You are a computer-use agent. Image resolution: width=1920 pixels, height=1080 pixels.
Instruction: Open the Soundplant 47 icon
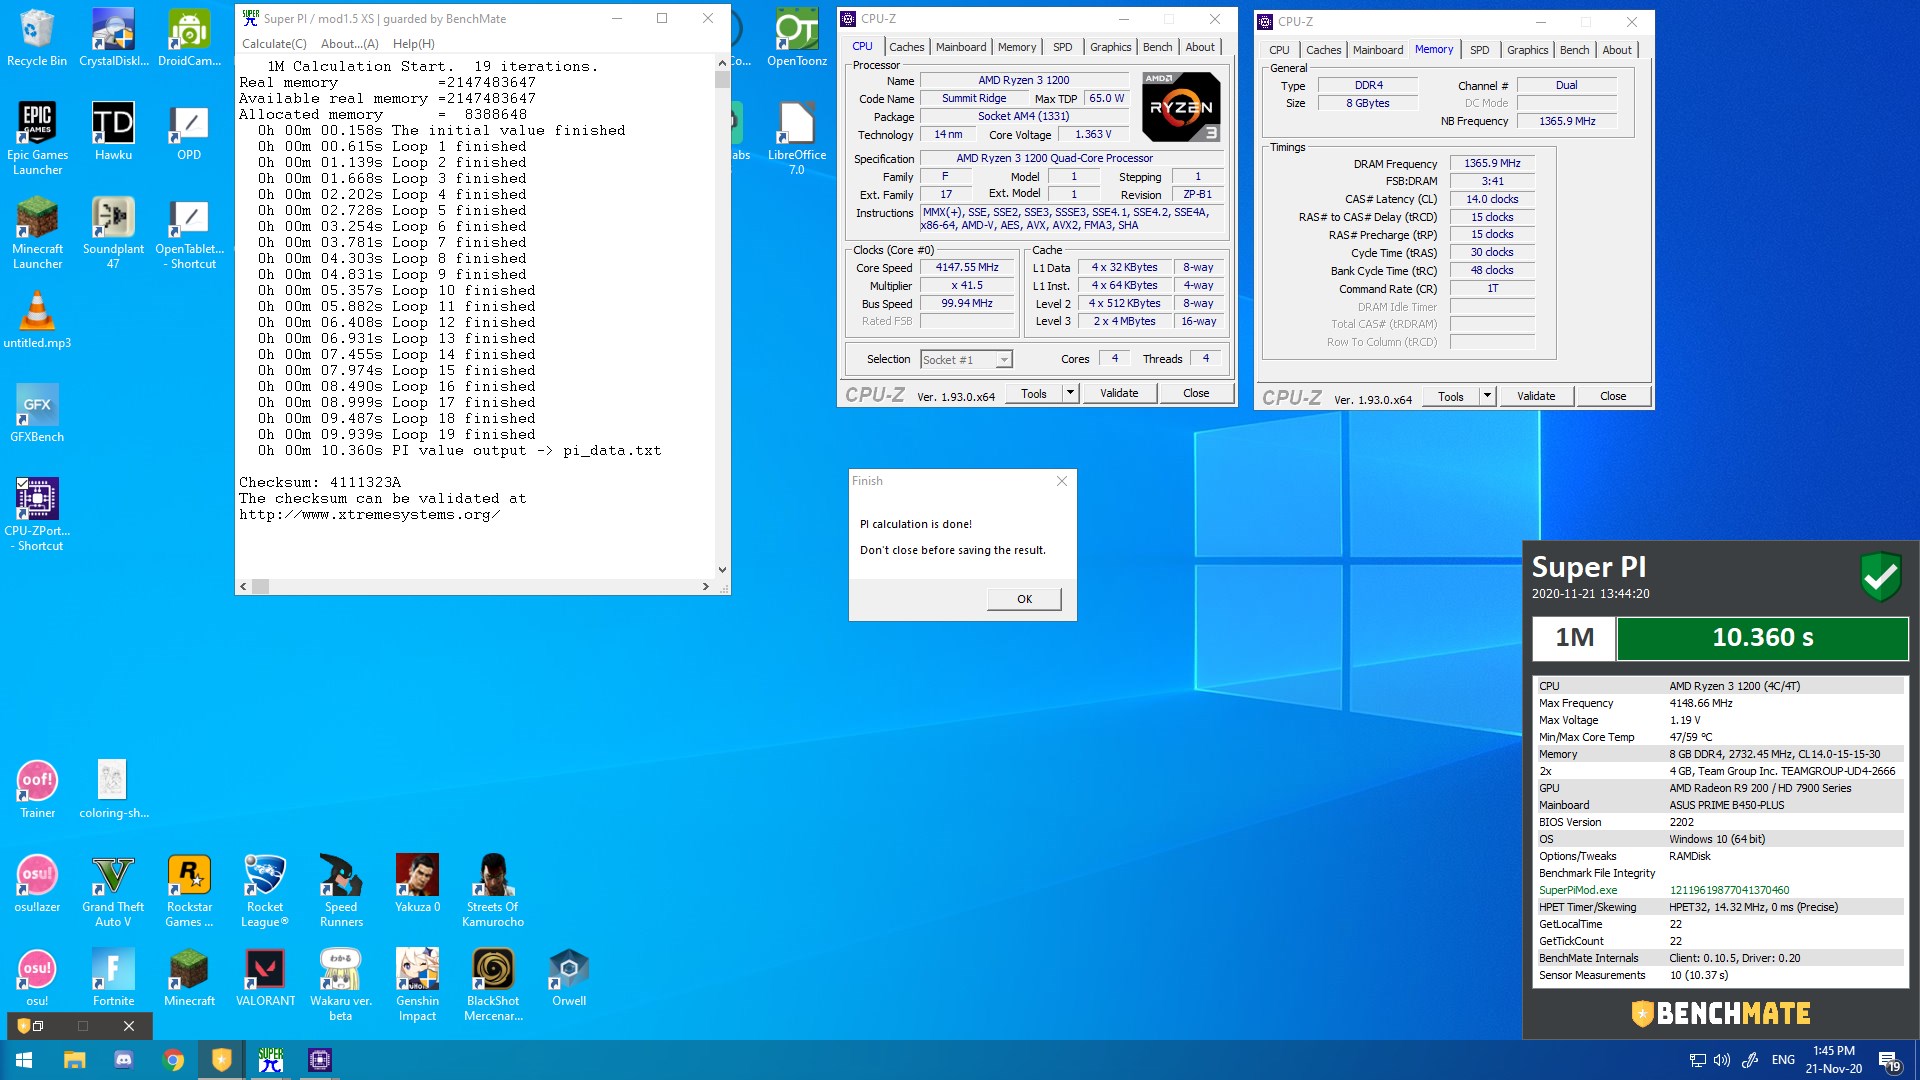click(113, 232)
